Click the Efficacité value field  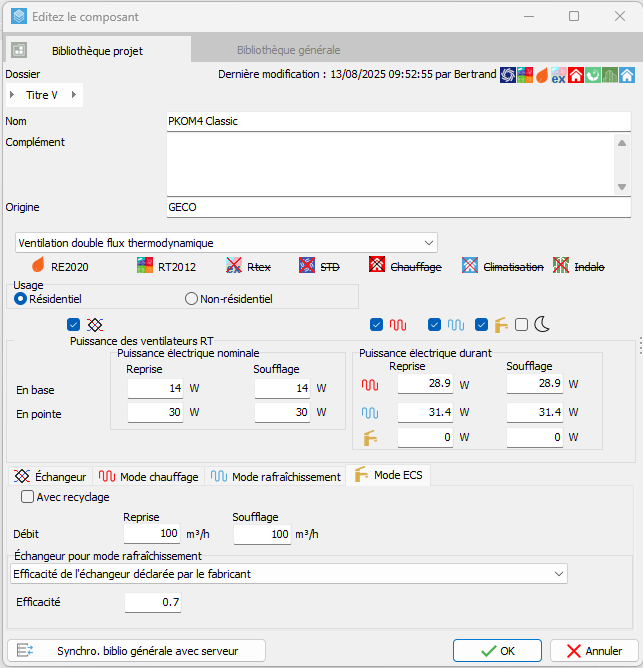(x=154, y=602)
